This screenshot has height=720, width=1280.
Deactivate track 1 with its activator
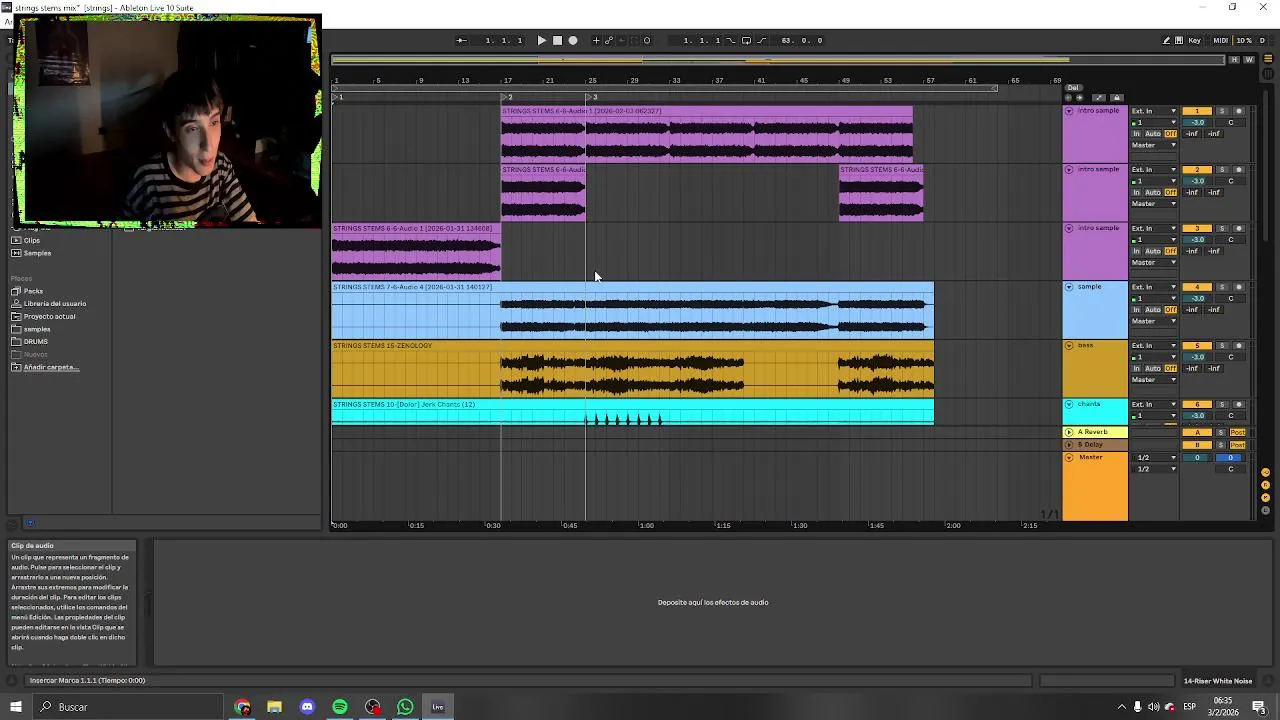1197,111
